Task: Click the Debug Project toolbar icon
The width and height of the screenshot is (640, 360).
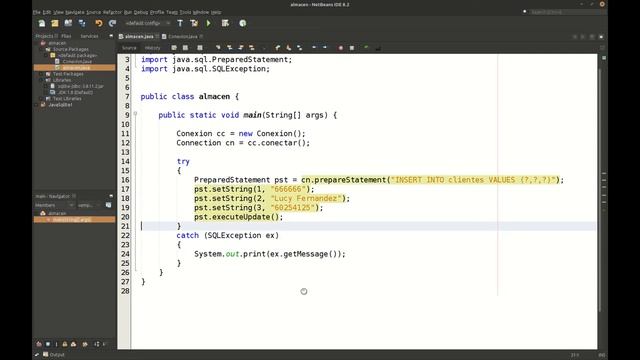Action: click(225, 23)
